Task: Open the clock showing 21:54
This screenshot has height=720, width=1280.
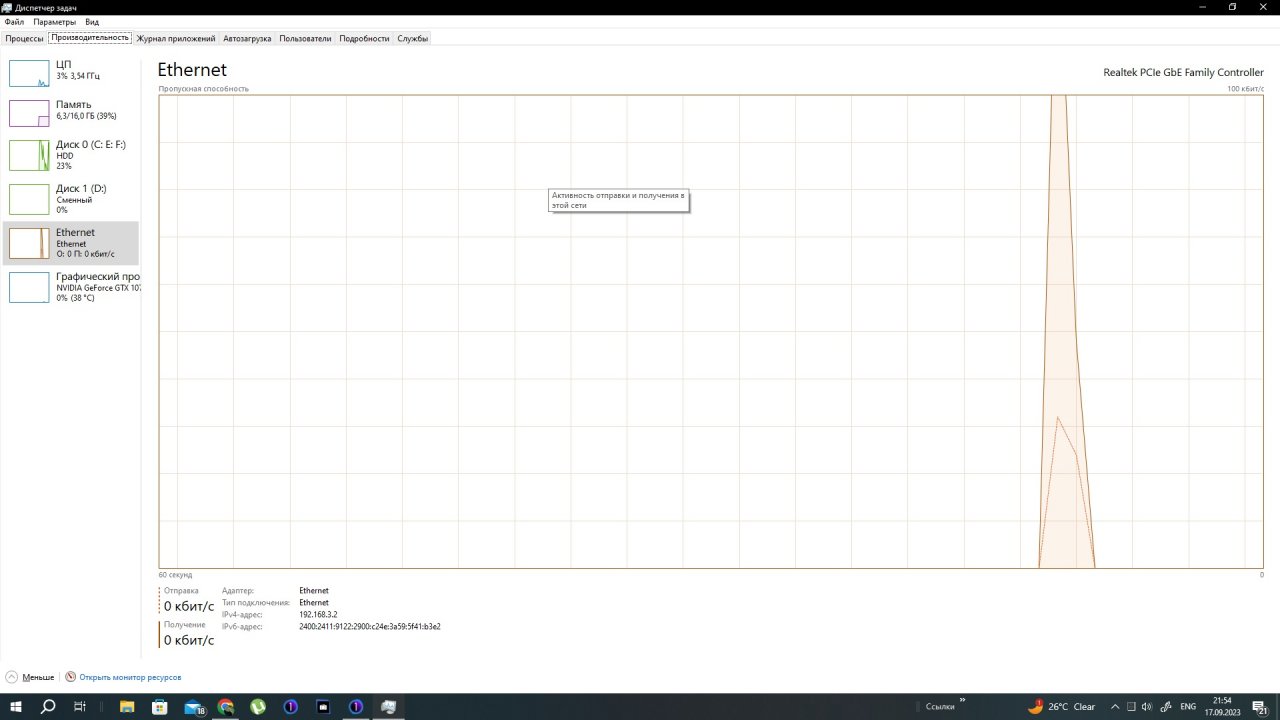Action: [x=1221, y=707]
